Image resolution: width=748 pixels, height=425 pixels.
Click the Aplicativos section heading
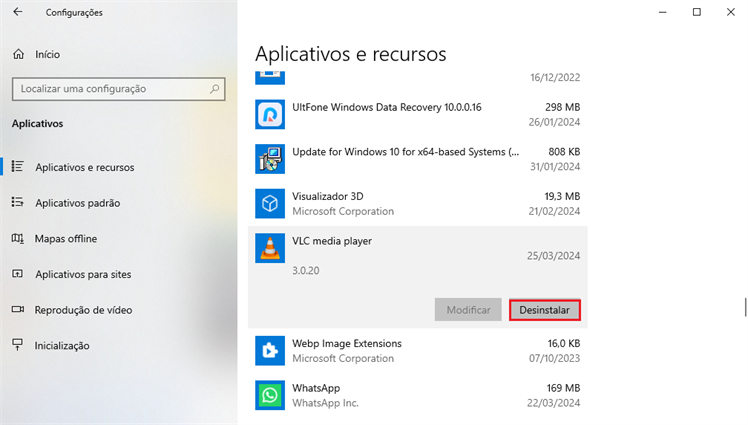[37, 124]
